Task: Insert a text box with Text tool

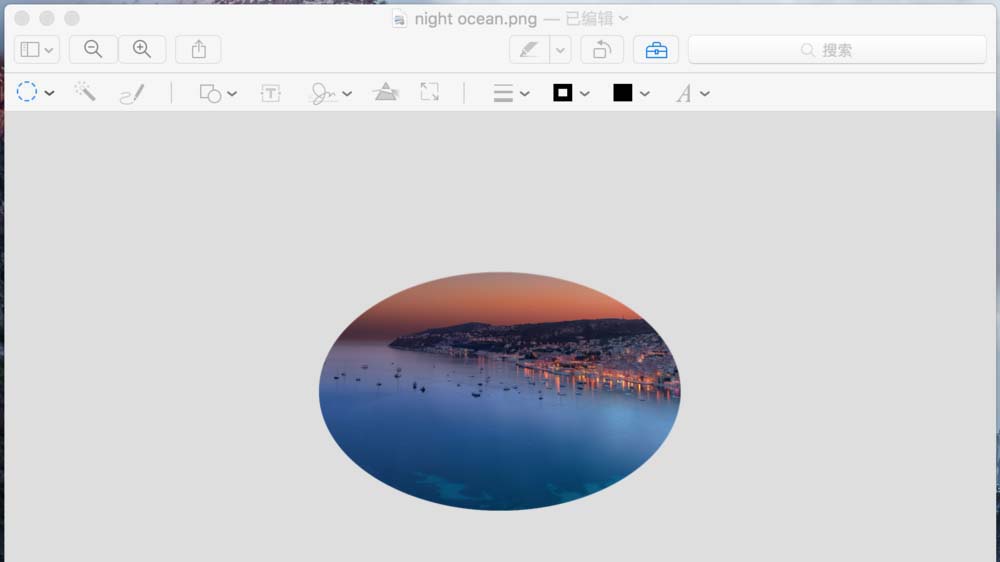Action: coord(270,93)
